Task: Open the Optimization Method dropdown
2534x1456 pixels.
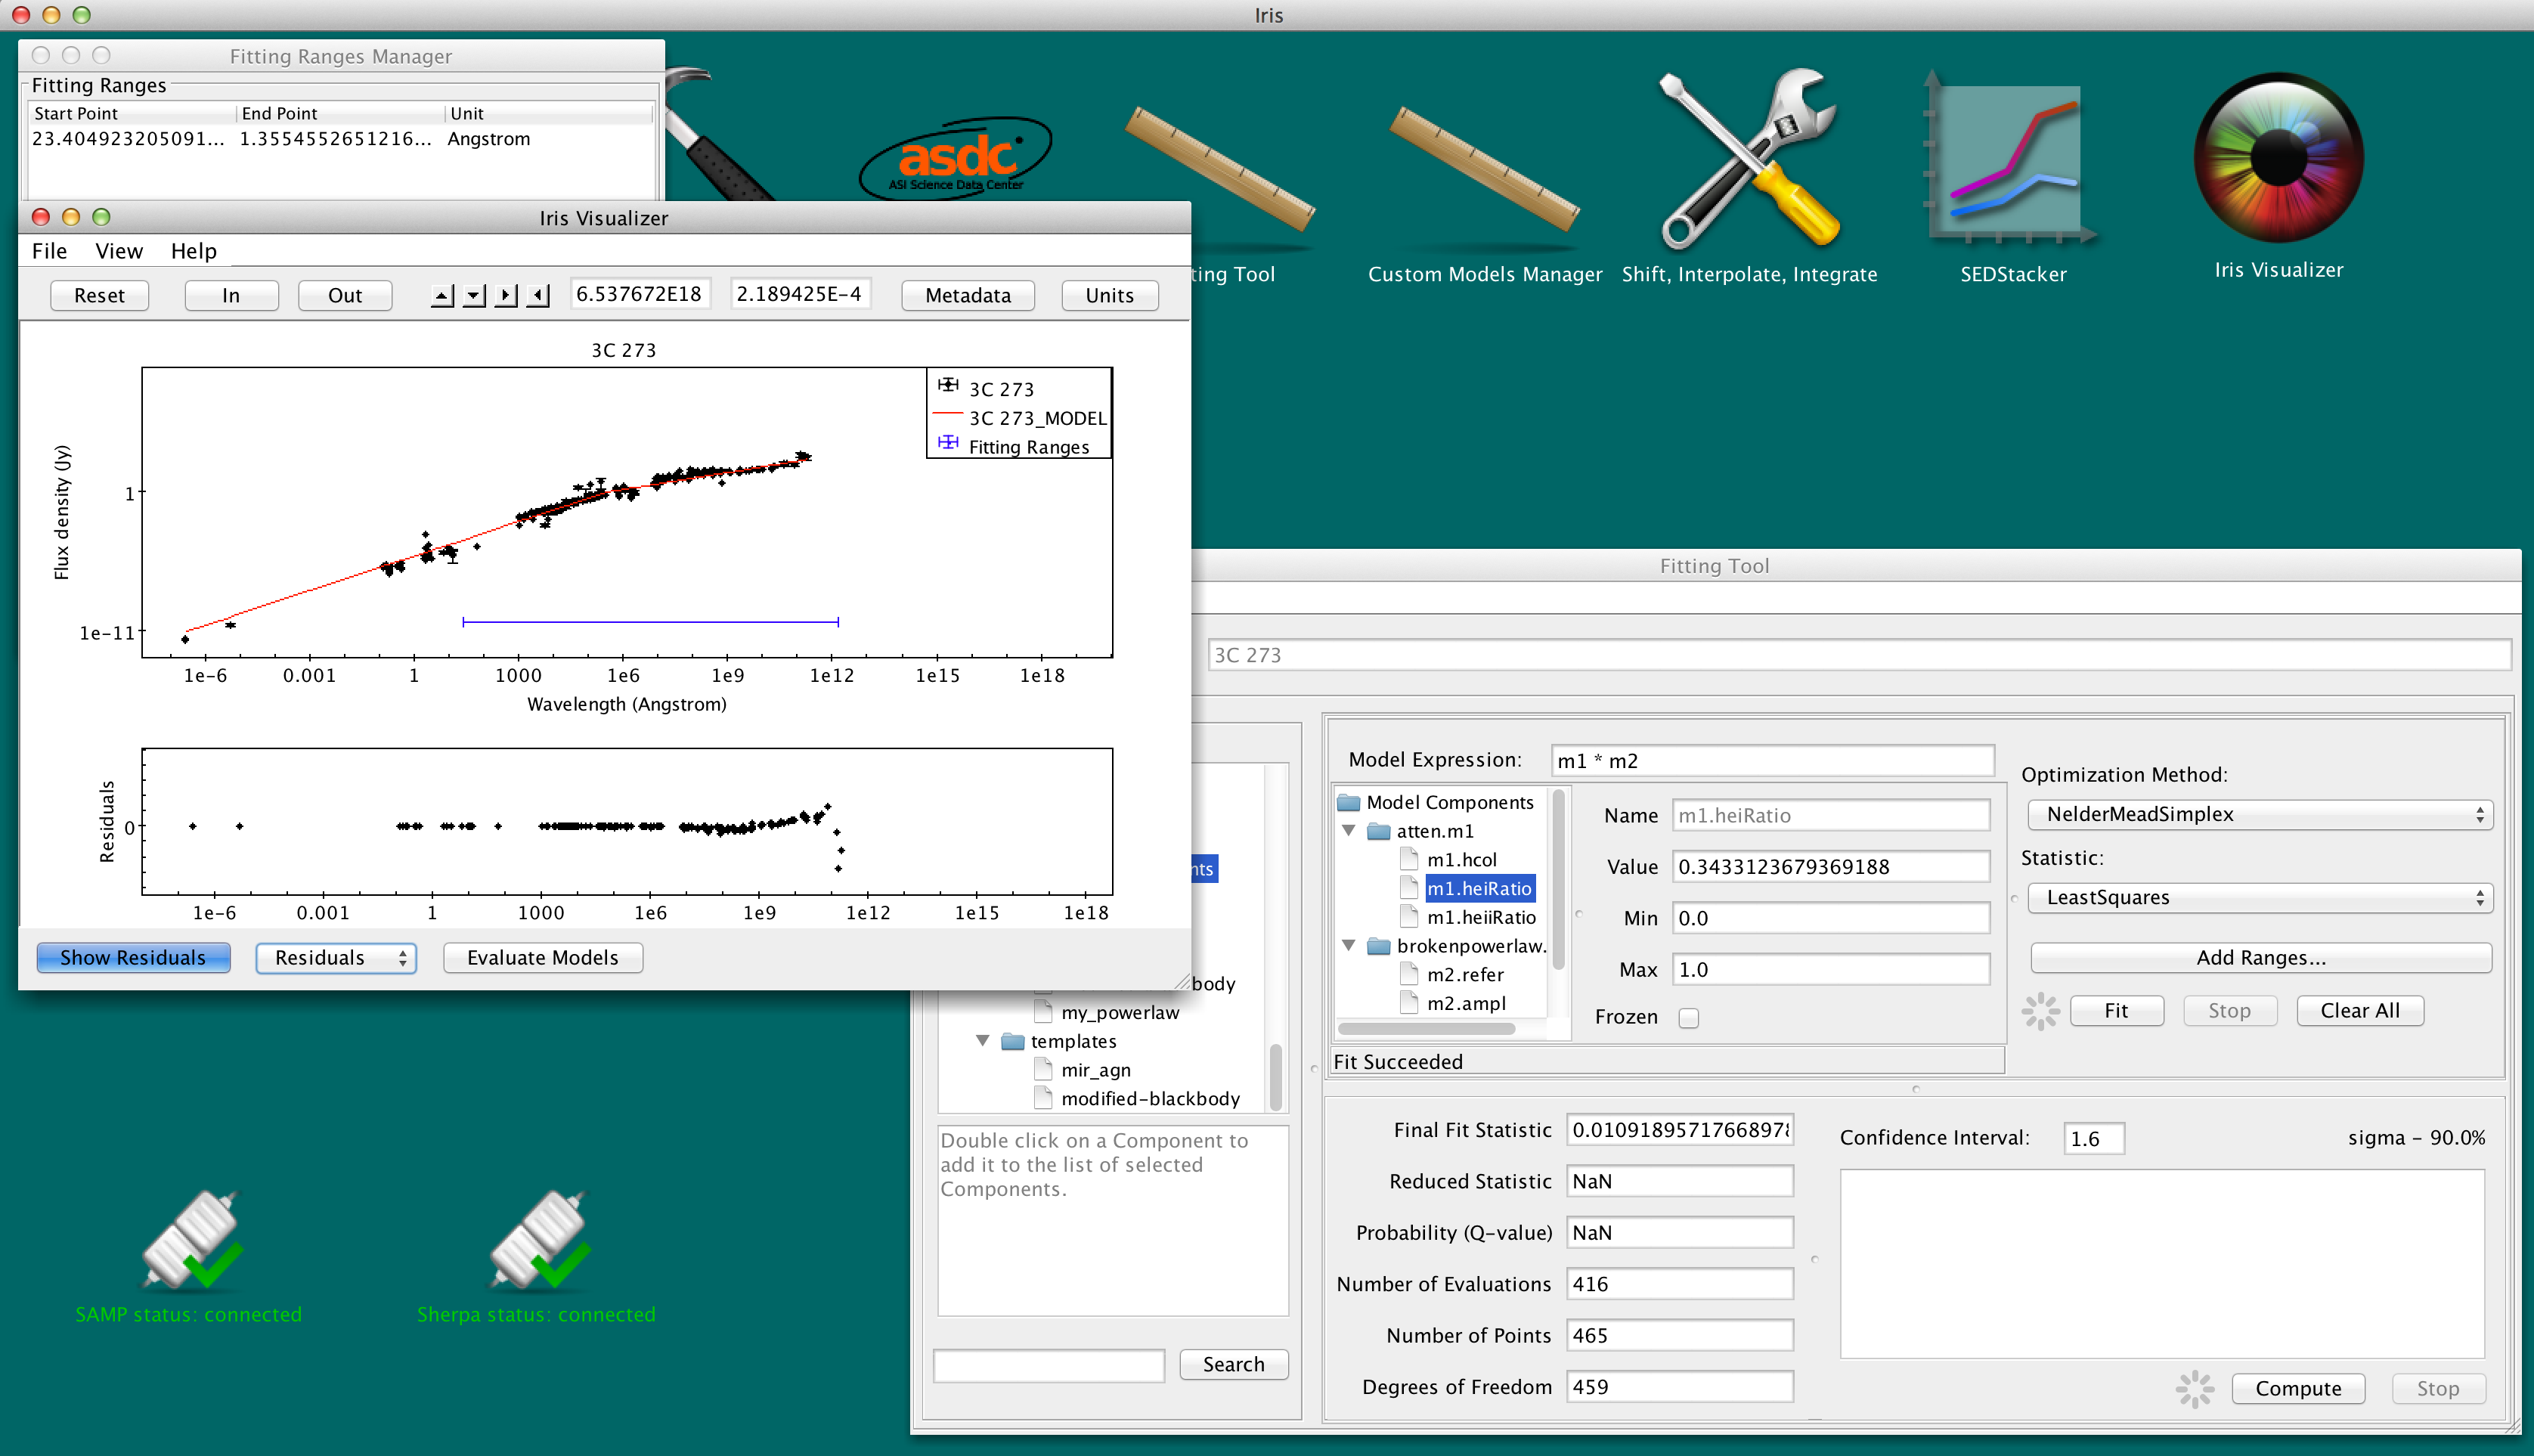Action: pos(2260,814)
